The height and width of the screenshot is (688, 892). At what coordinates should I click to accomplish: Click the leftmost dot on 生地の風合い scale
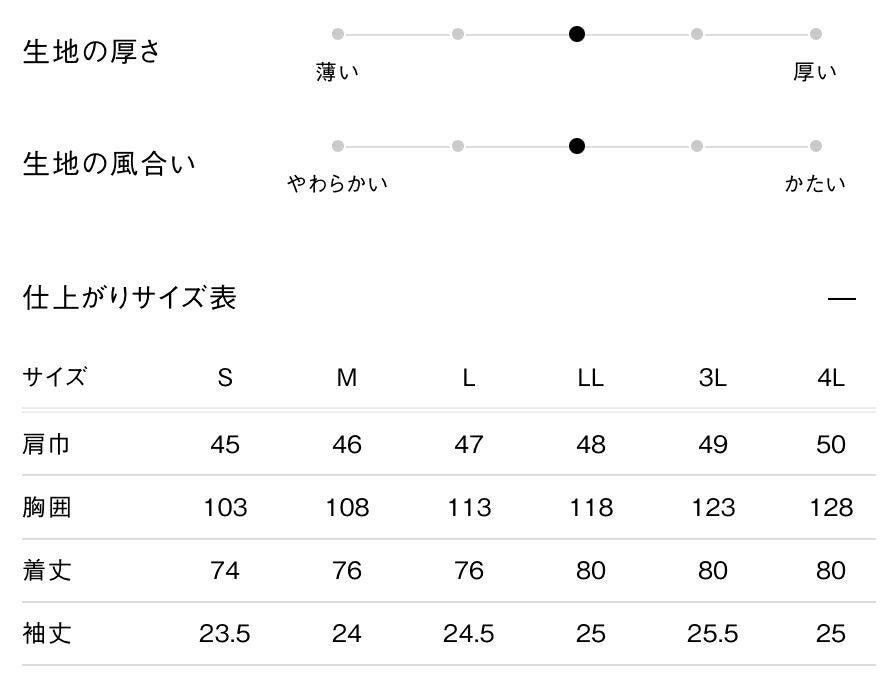pyautogui.click(x=338, y=146)
